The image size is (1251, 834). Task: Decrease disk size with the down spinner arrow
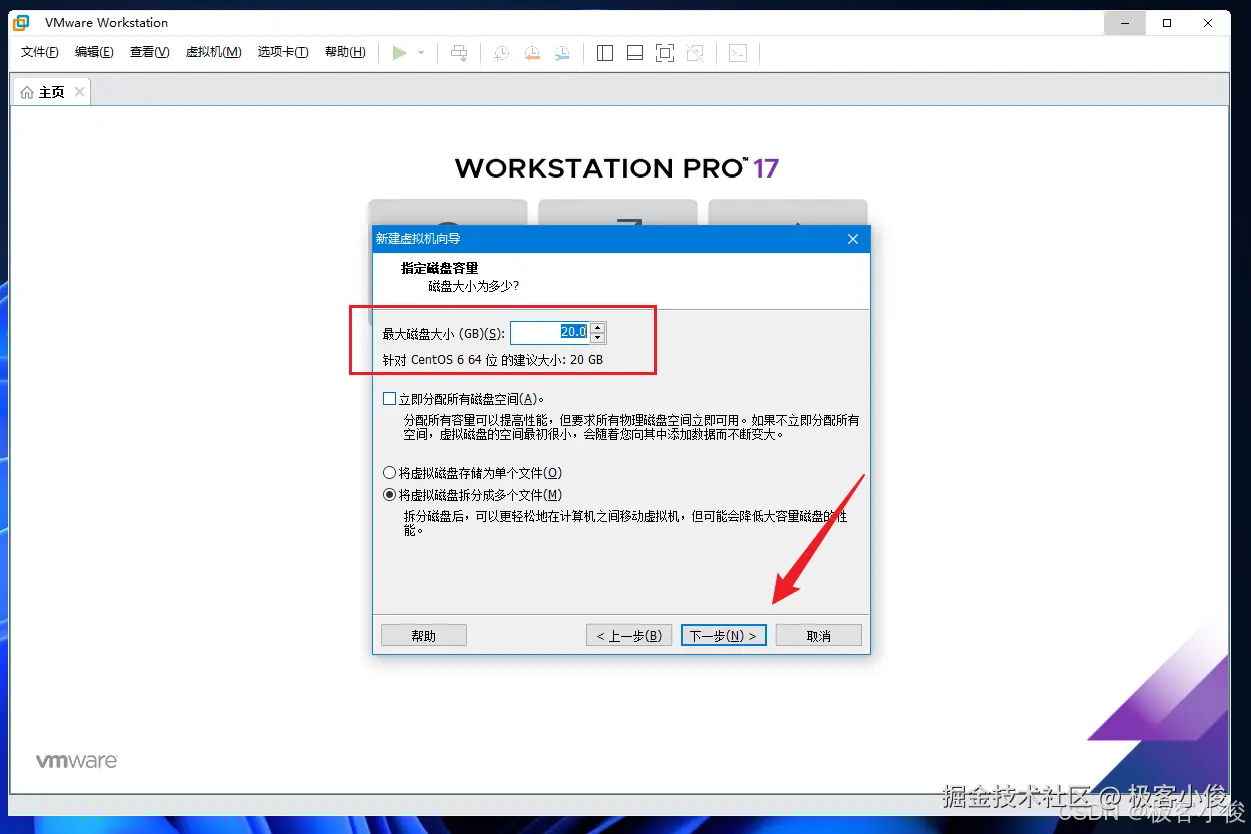pos(597,338)
